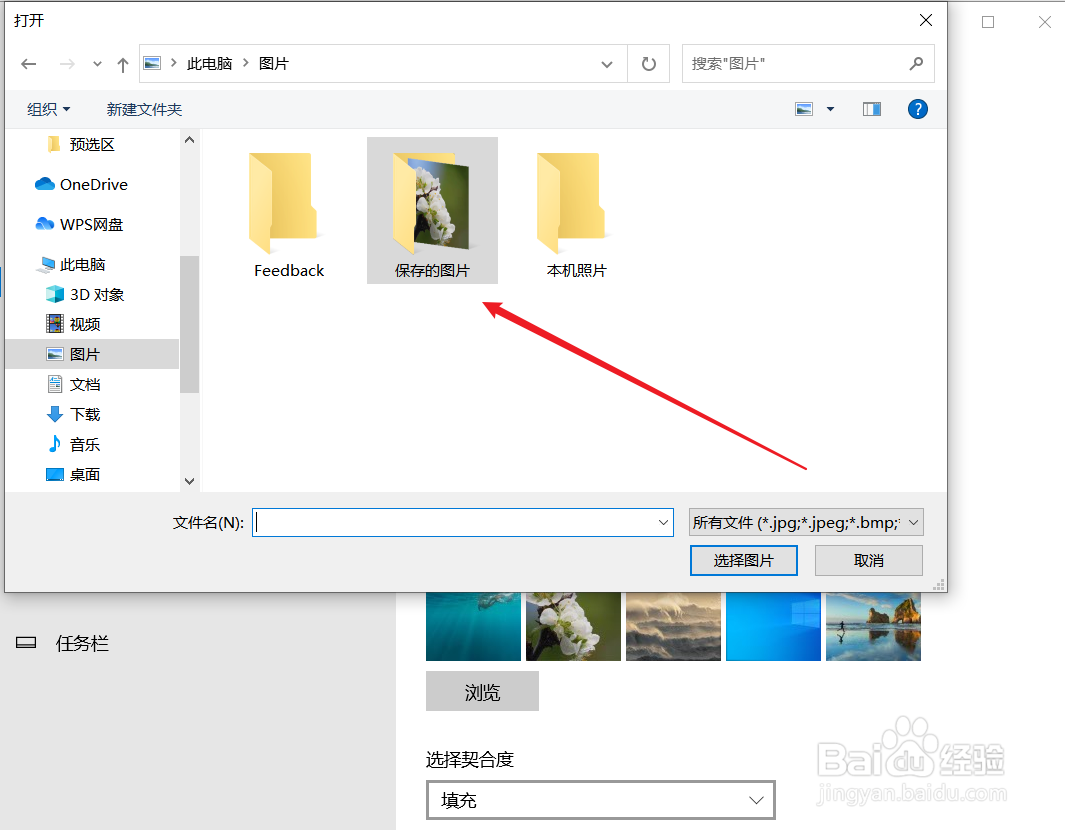Screen dimensions: 1065x830
Task: Change view with the view mode icon
Action: click(804, 109)
